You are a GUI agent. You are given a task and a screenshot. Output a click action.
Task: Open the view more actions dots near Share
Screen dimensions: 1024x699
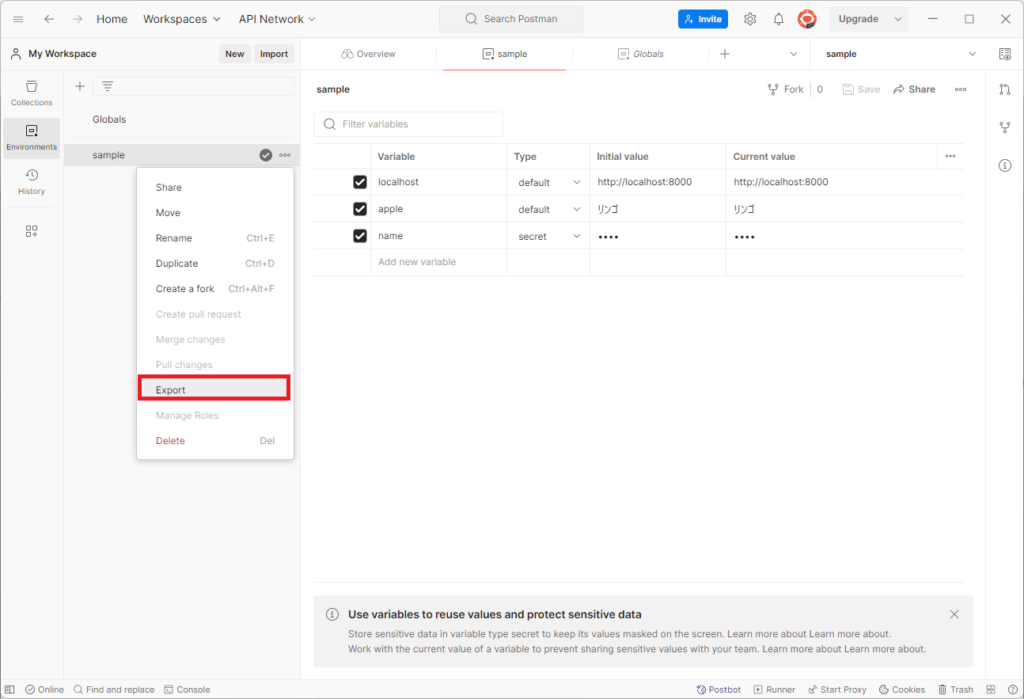point(960,89)
